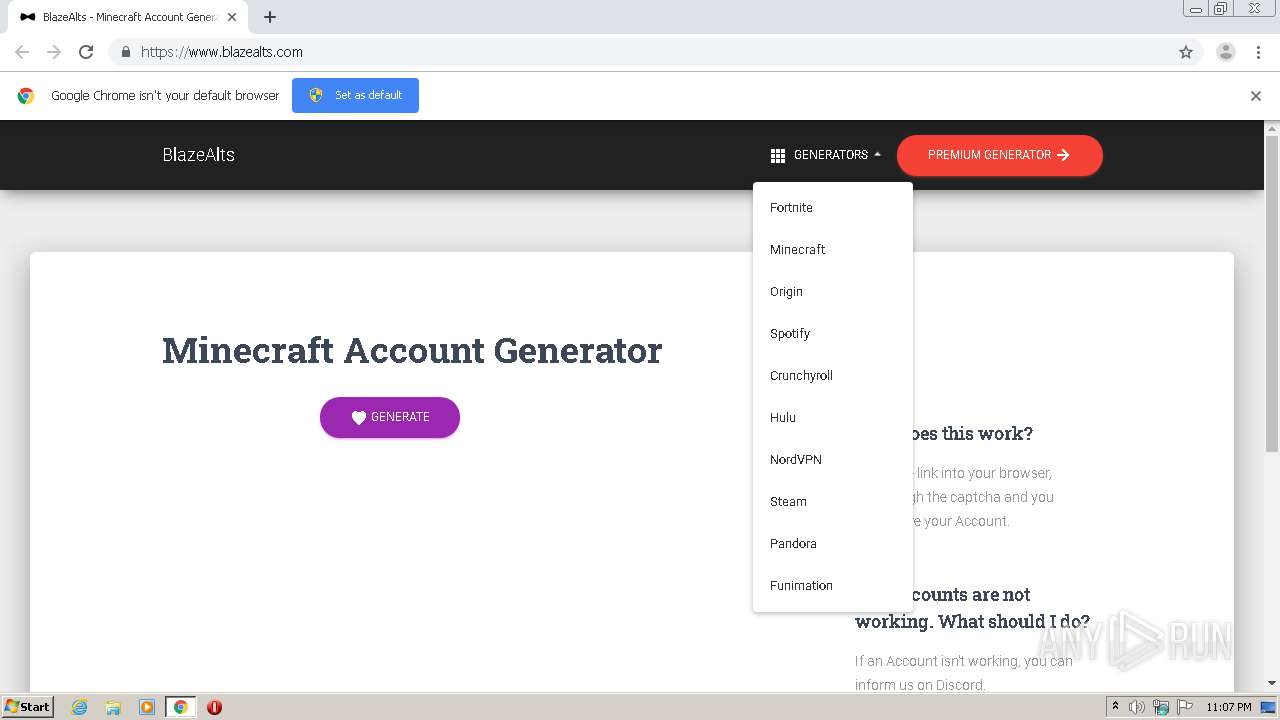This screenshot has height=720, width=1280.
Task: Choose Origin generator
Action: click(x=833, y=292)
